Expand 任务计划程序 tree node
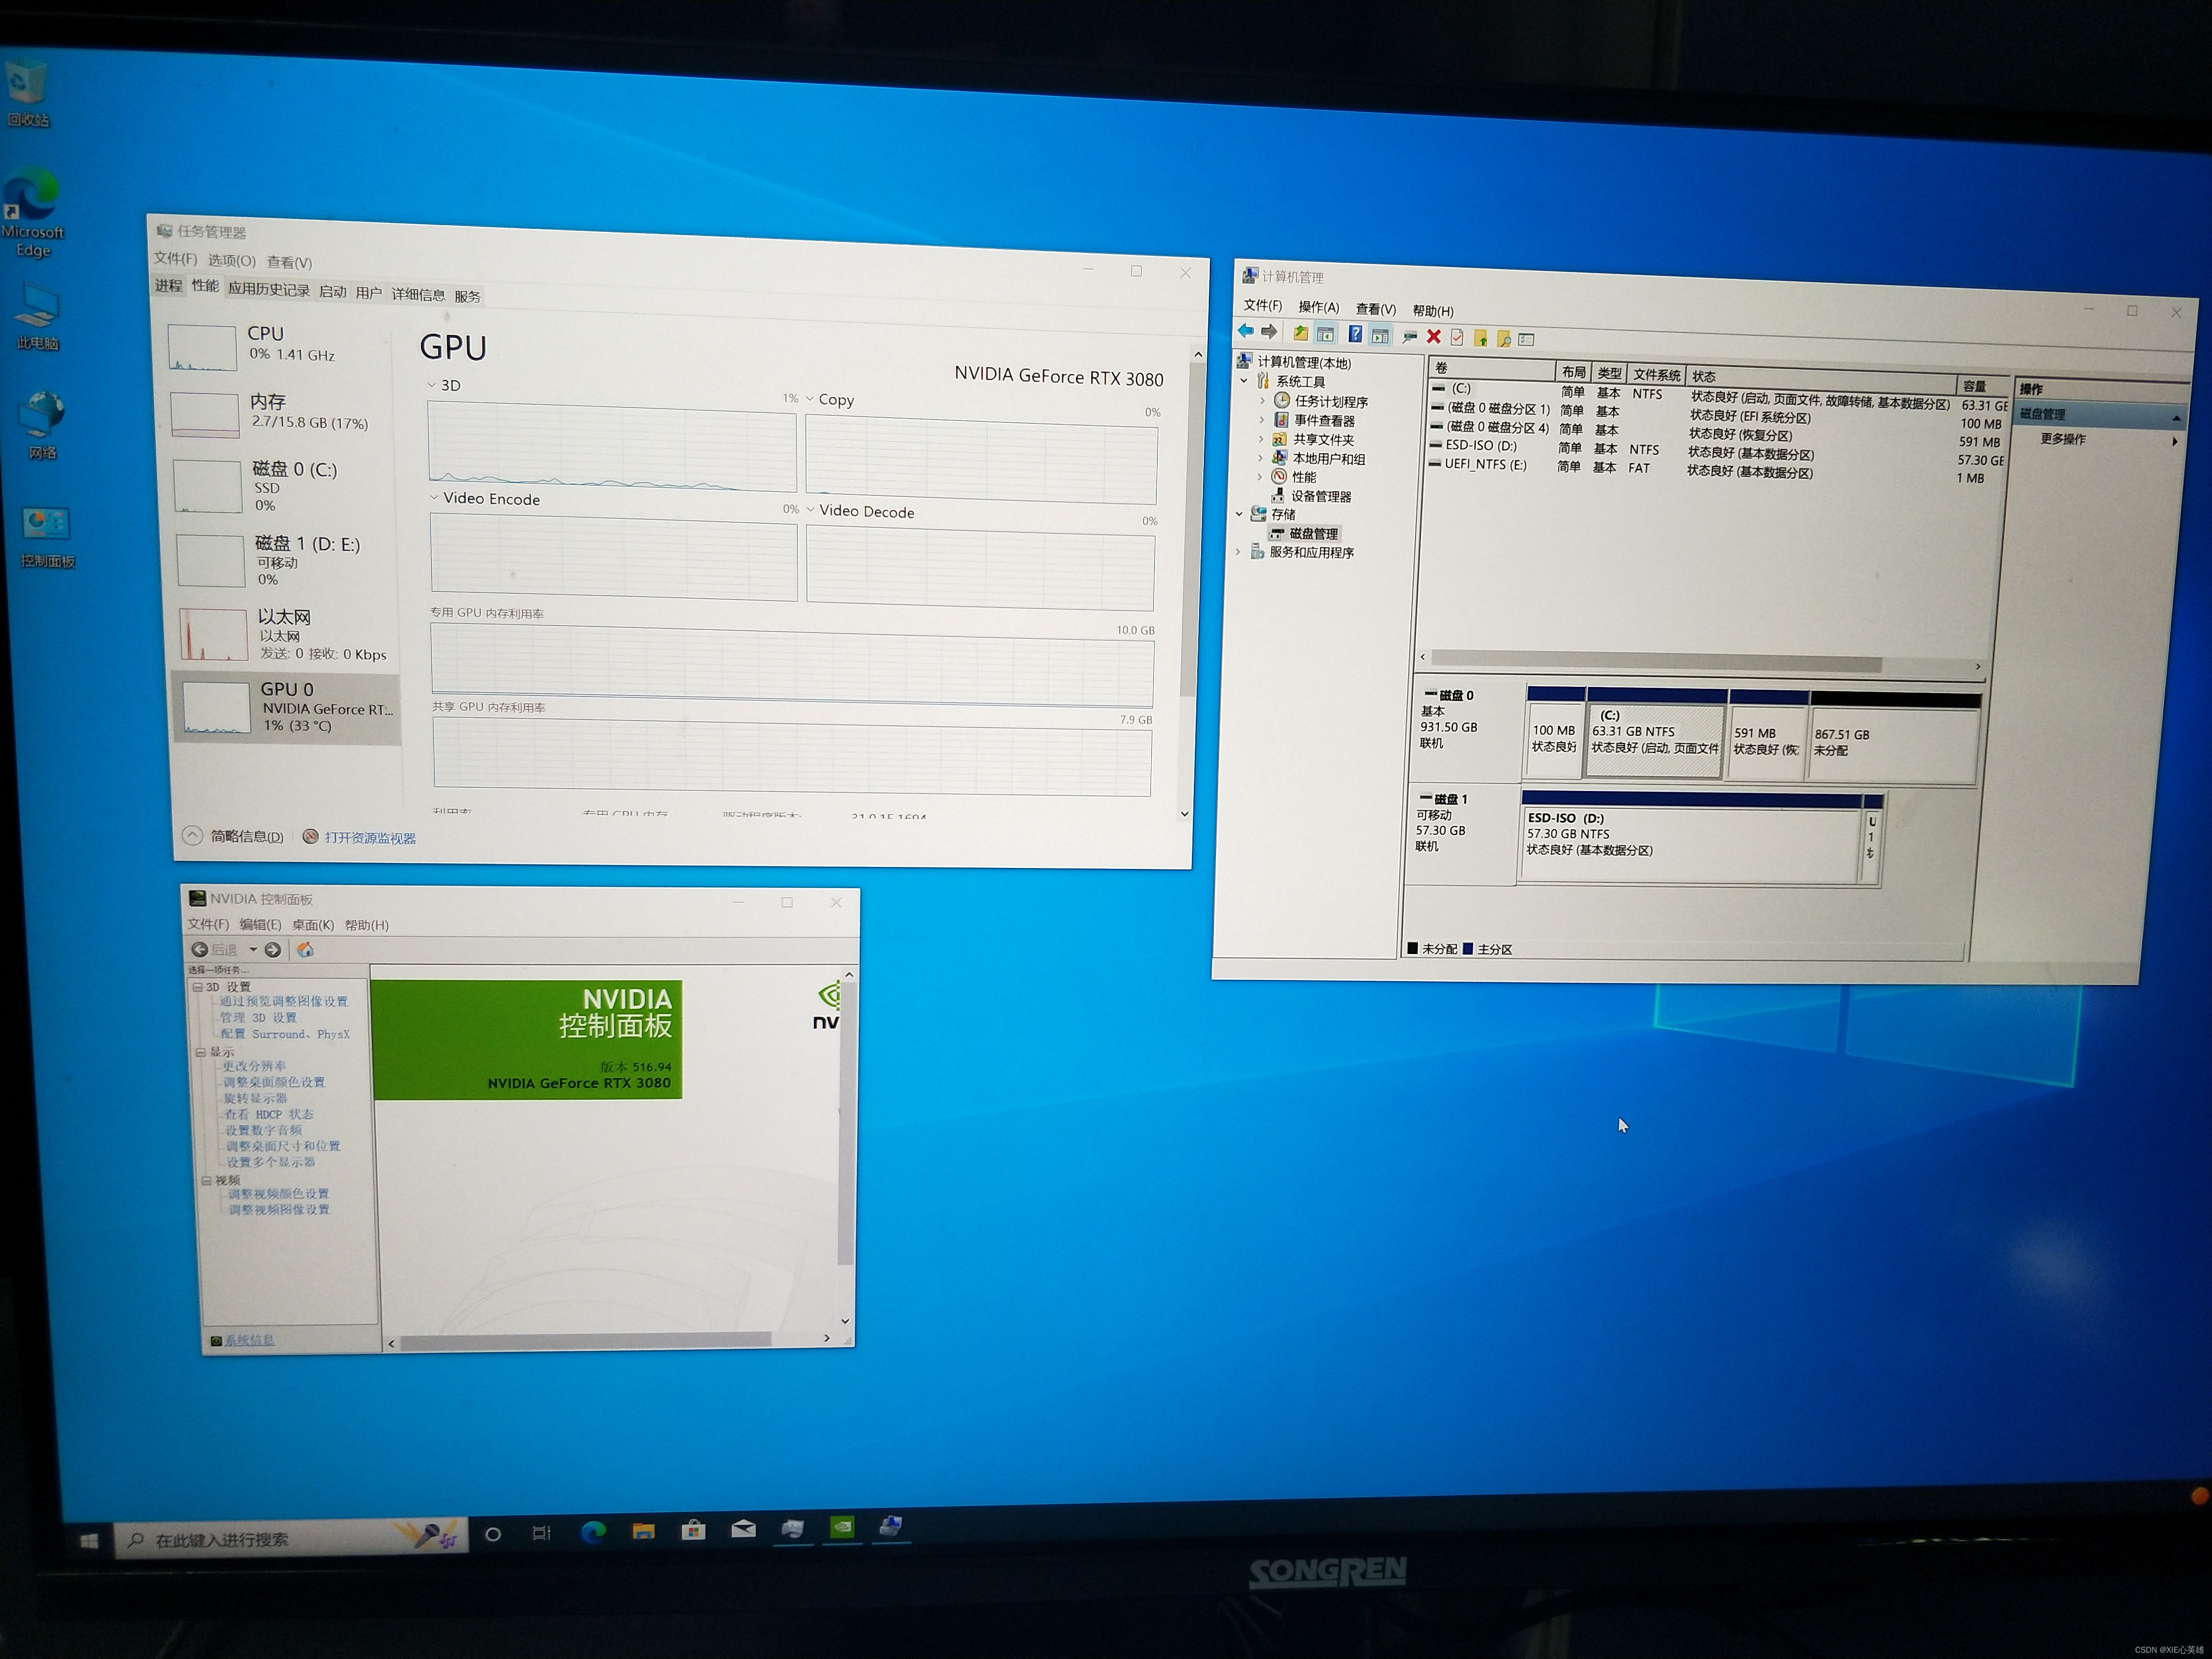 1263,400
